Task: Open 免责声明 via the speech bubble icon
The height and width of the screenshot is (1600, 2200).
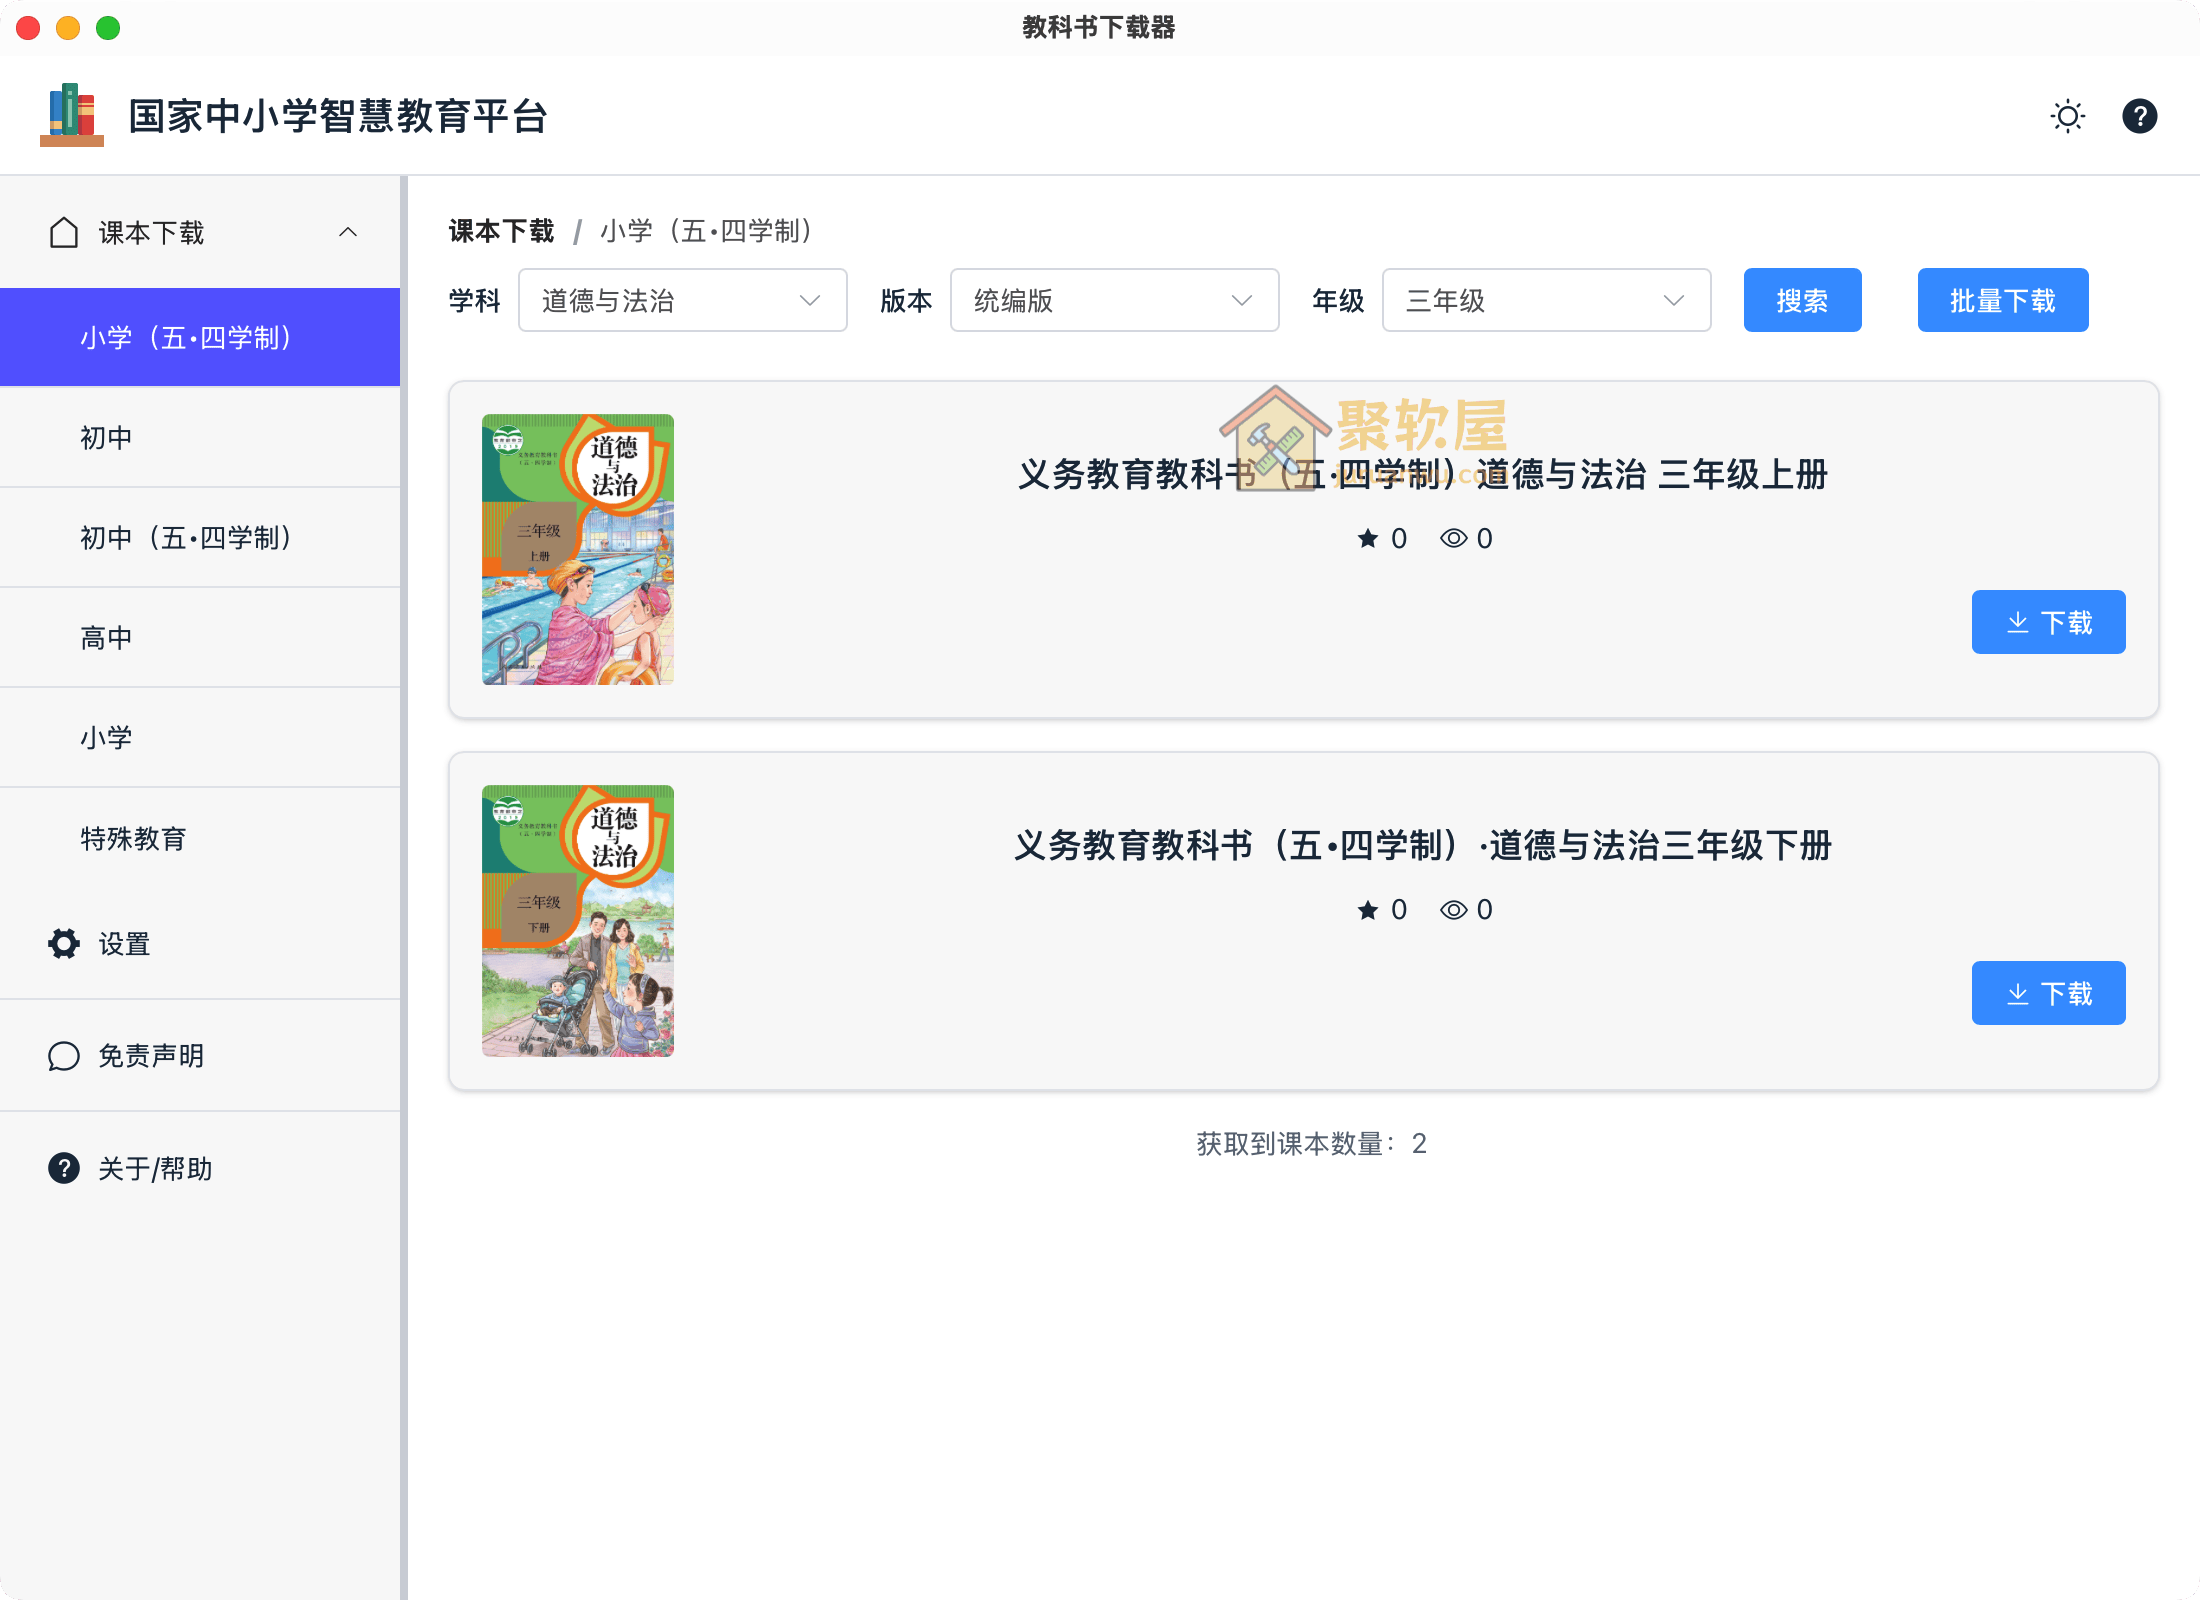Action: [x=63, y=1056]
